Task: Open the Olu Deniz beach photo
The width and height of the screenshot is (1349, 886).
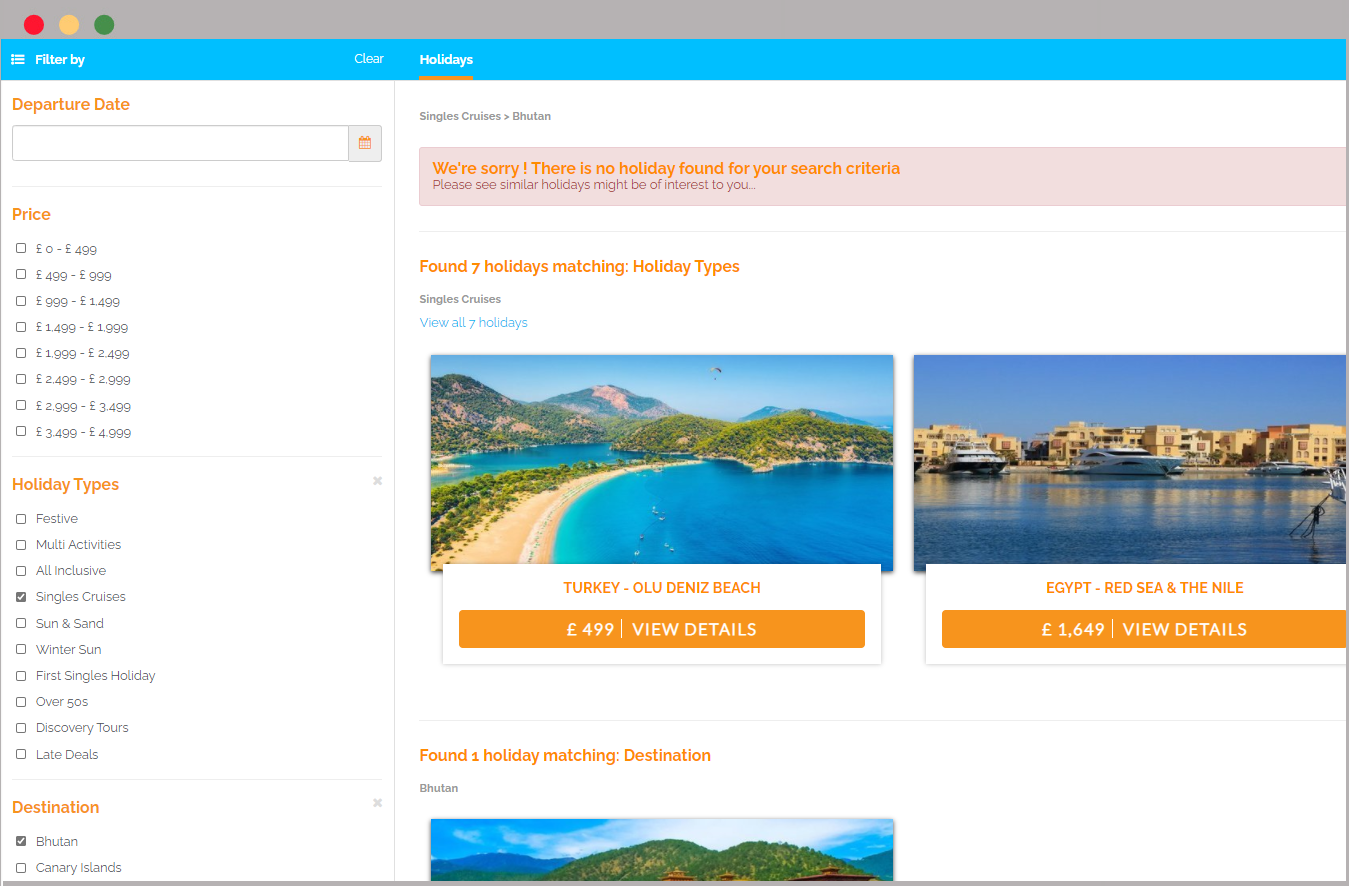Action: coord(661,462)
